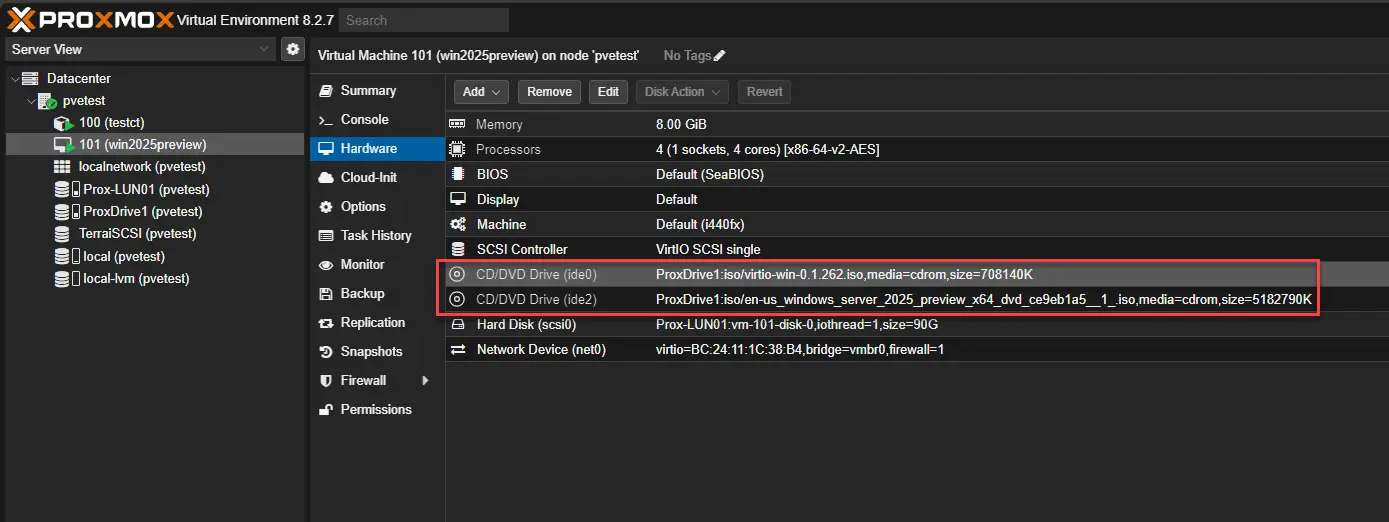Image resolution: width=1389 pixels, height=522 pixels.
Task: Select local-lvm (pvetest) in the tree
Action: (x=136, y=278)
